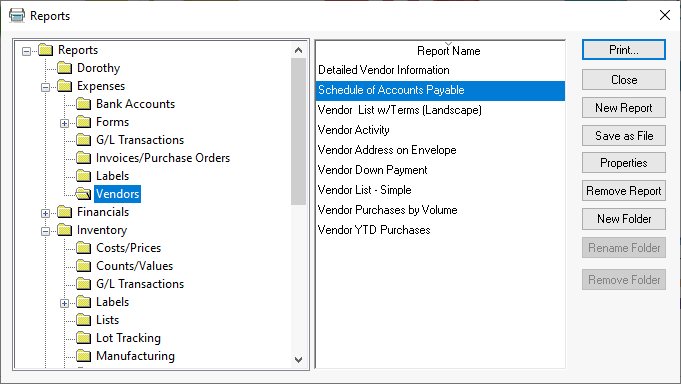Click the Bank Accounts folder icon
Screen dimensions: 681x384
pyautogui.click(x=83, y=104)
